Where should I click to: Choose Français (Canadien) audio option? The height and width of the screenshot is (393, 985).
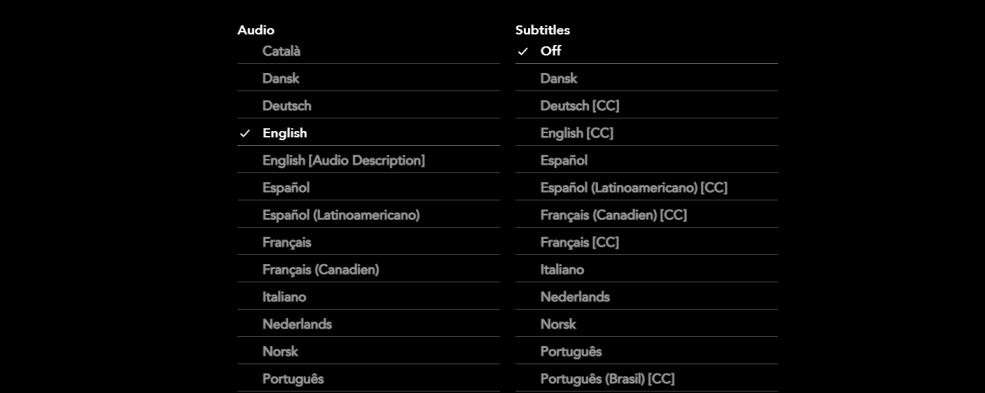click(369, 269)
